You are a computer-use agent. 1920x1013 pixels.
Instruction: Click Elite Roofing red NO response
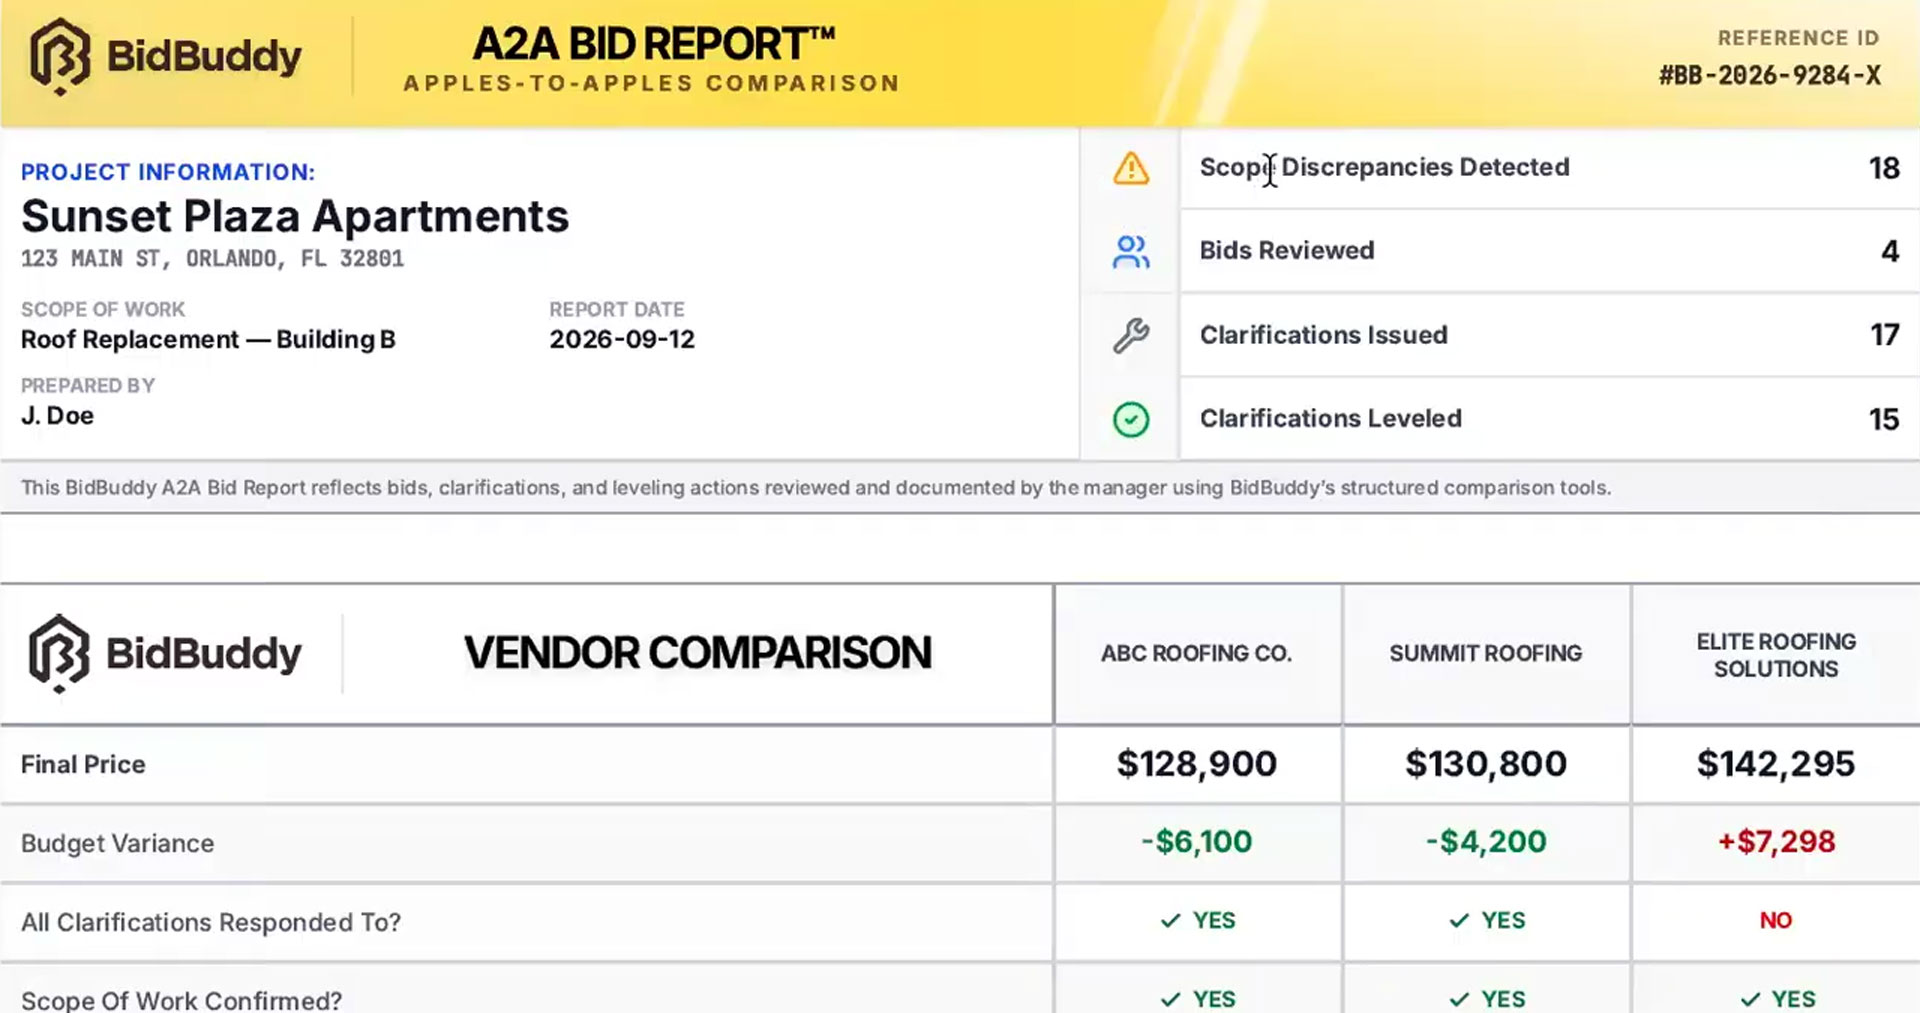(x=1776, y=920)
